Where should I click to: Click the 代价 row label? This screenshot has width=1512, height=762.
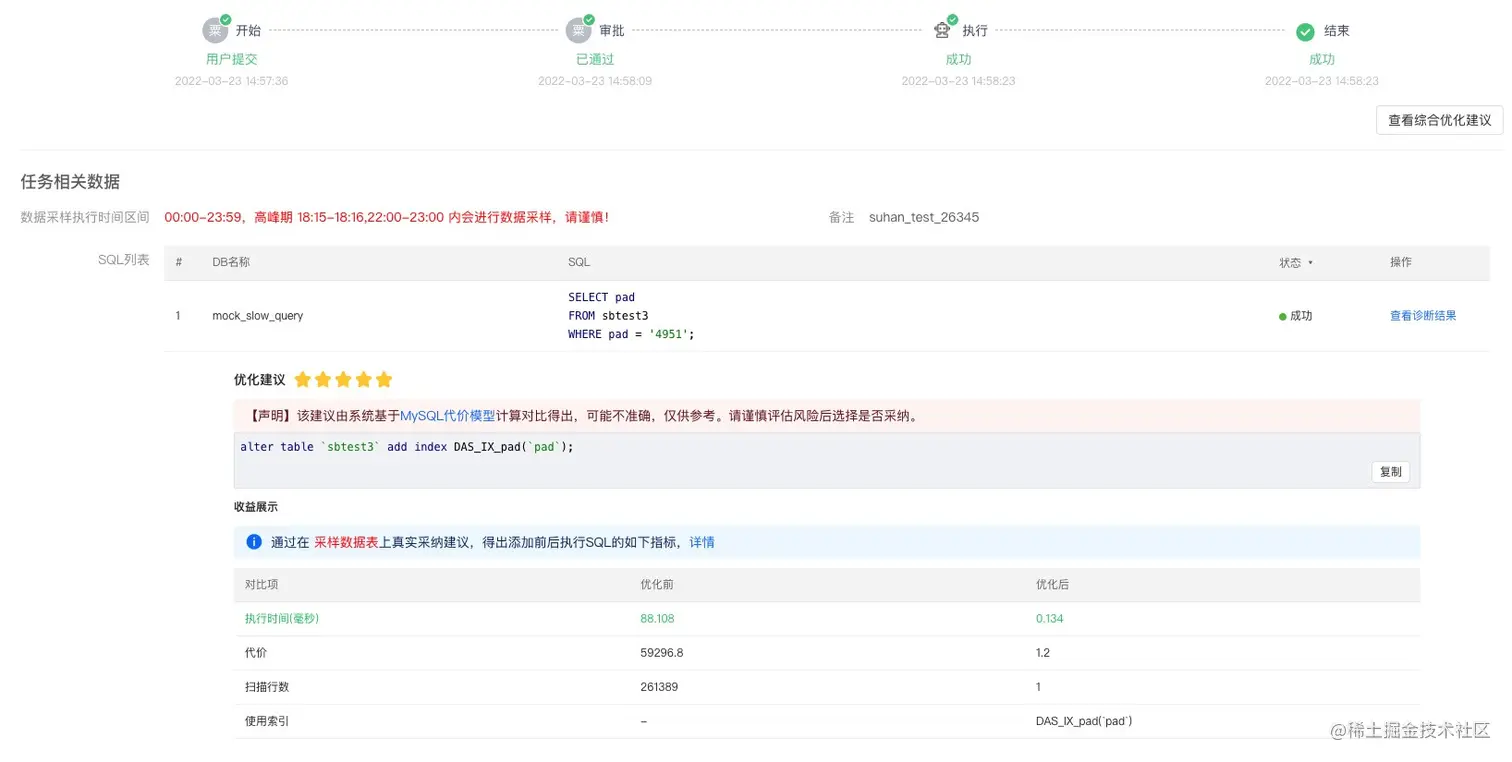pyautogui.click(x=256, y=653)
